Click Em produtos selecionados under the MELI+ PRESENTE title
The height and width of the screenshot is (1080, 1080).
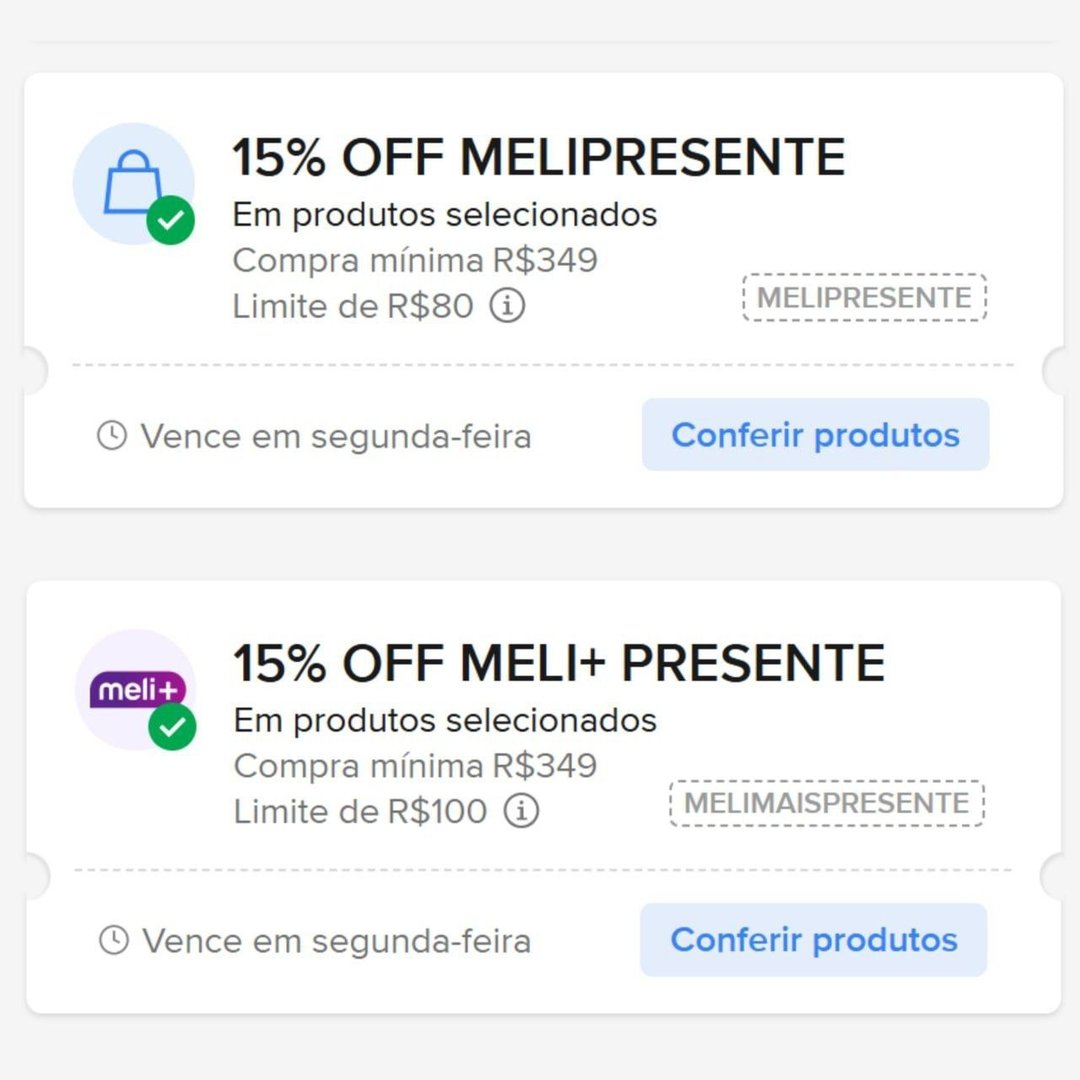coord(445,719)
